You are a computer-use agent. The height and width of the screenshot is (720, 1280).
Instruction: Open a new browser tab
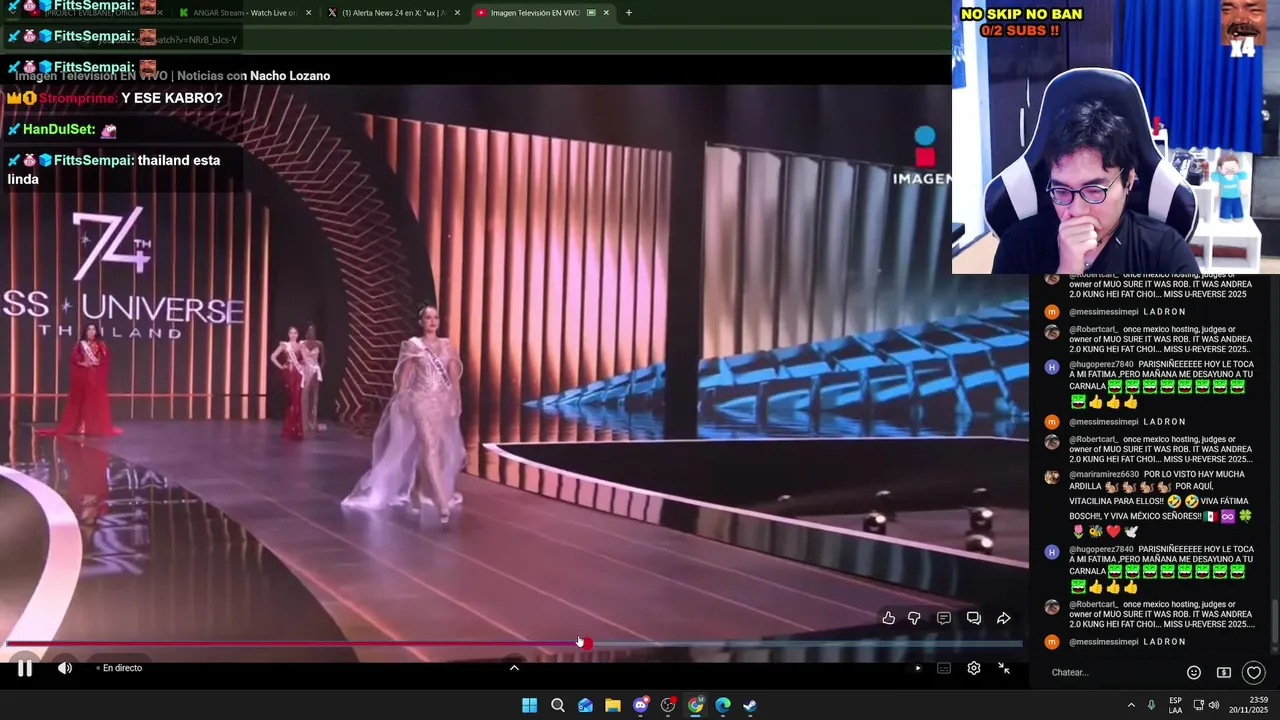pos(629,13)
